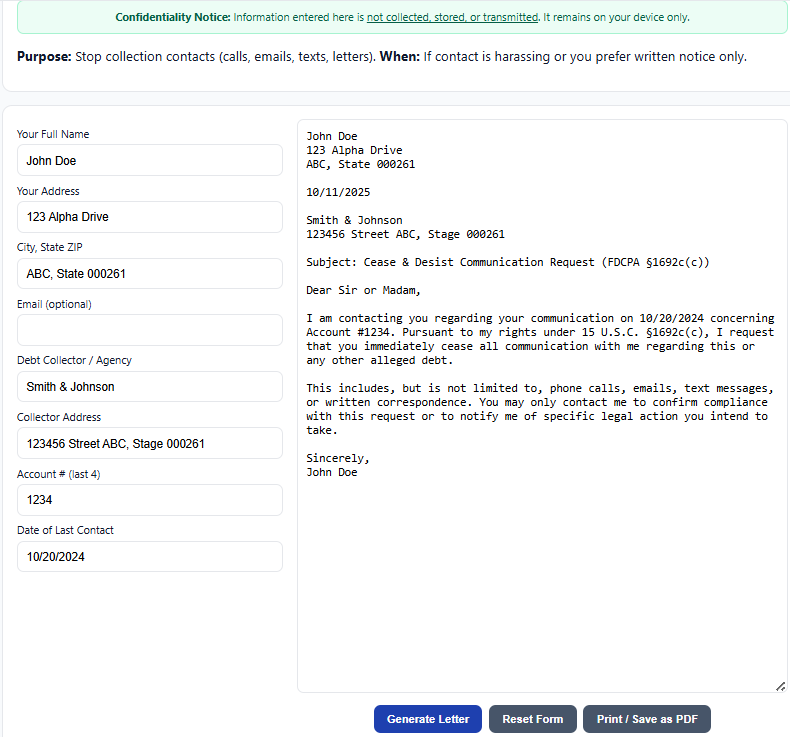The width and height of the screenshot is (790, 737).
Task: Grab the letter textarea resize handle
Action: pos(780,685)
